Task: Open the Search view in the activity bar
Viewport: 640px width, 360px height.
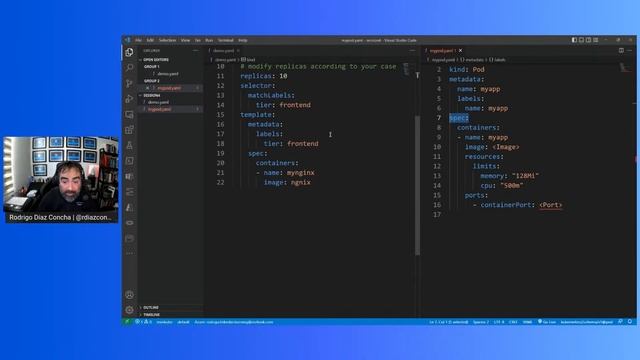Action: 129,68
